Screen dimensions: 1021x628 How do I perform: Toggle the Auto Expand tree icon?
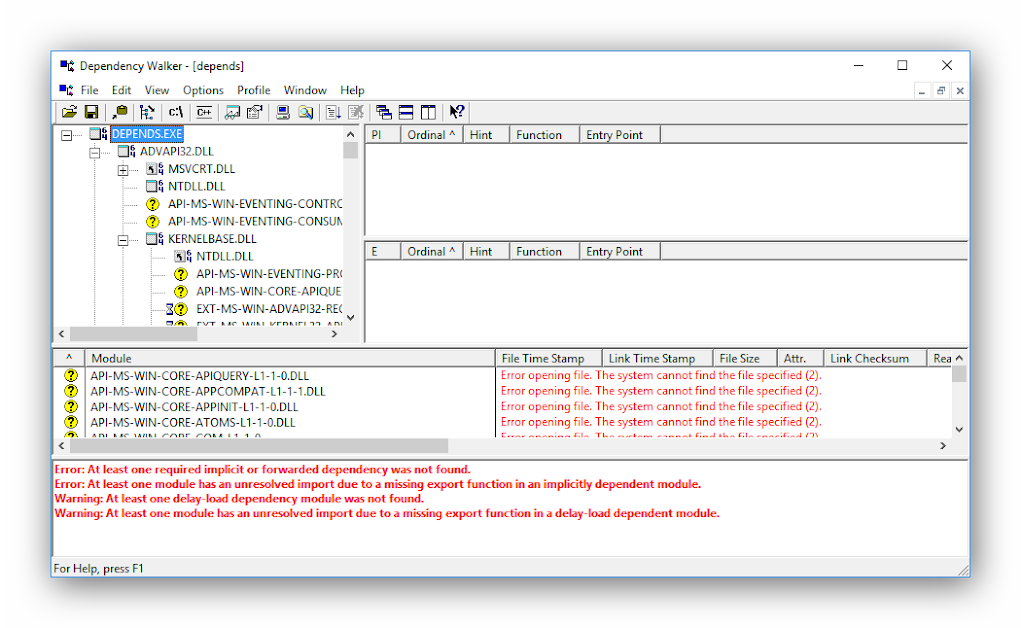(x=148, y=112)
